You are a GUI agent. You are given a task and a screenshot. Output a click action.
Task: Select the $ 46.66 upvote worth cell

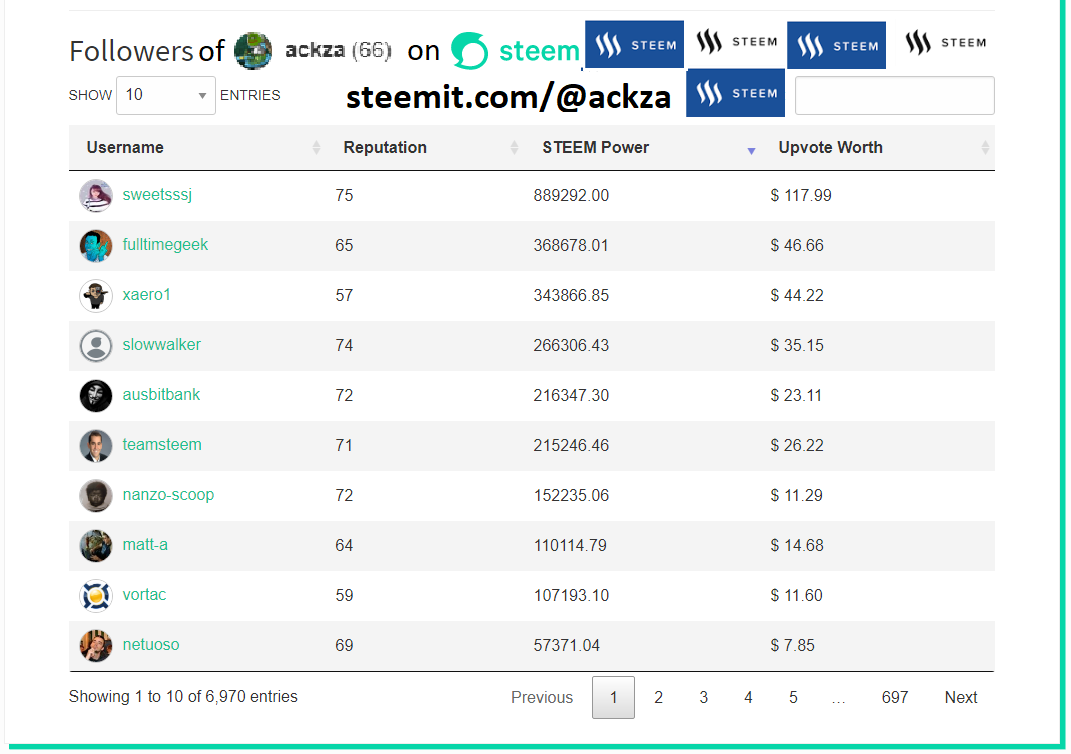797,245
